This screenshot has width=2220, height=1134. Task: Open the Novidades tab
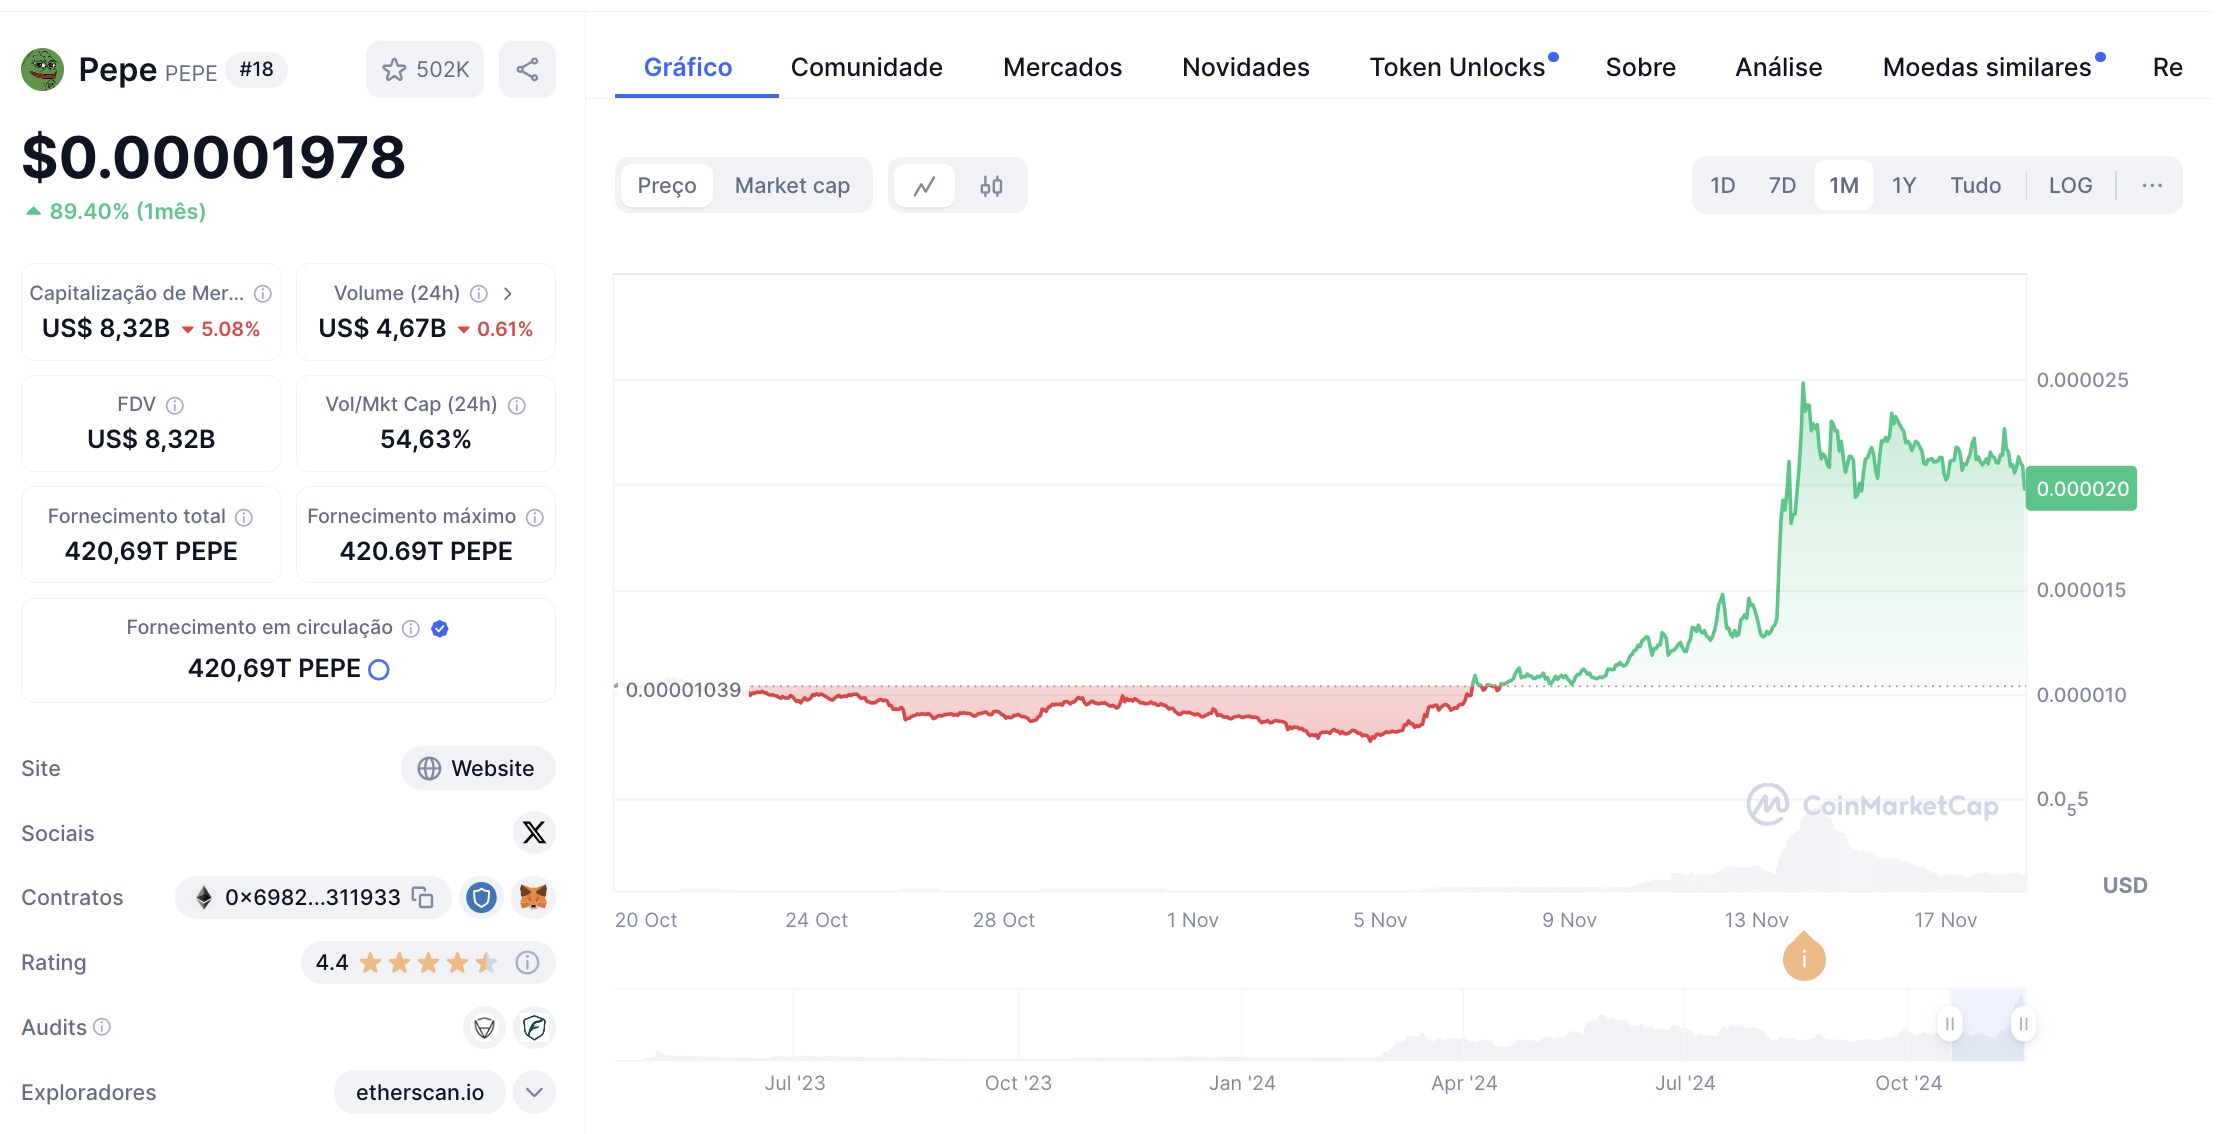(1246, 67)
